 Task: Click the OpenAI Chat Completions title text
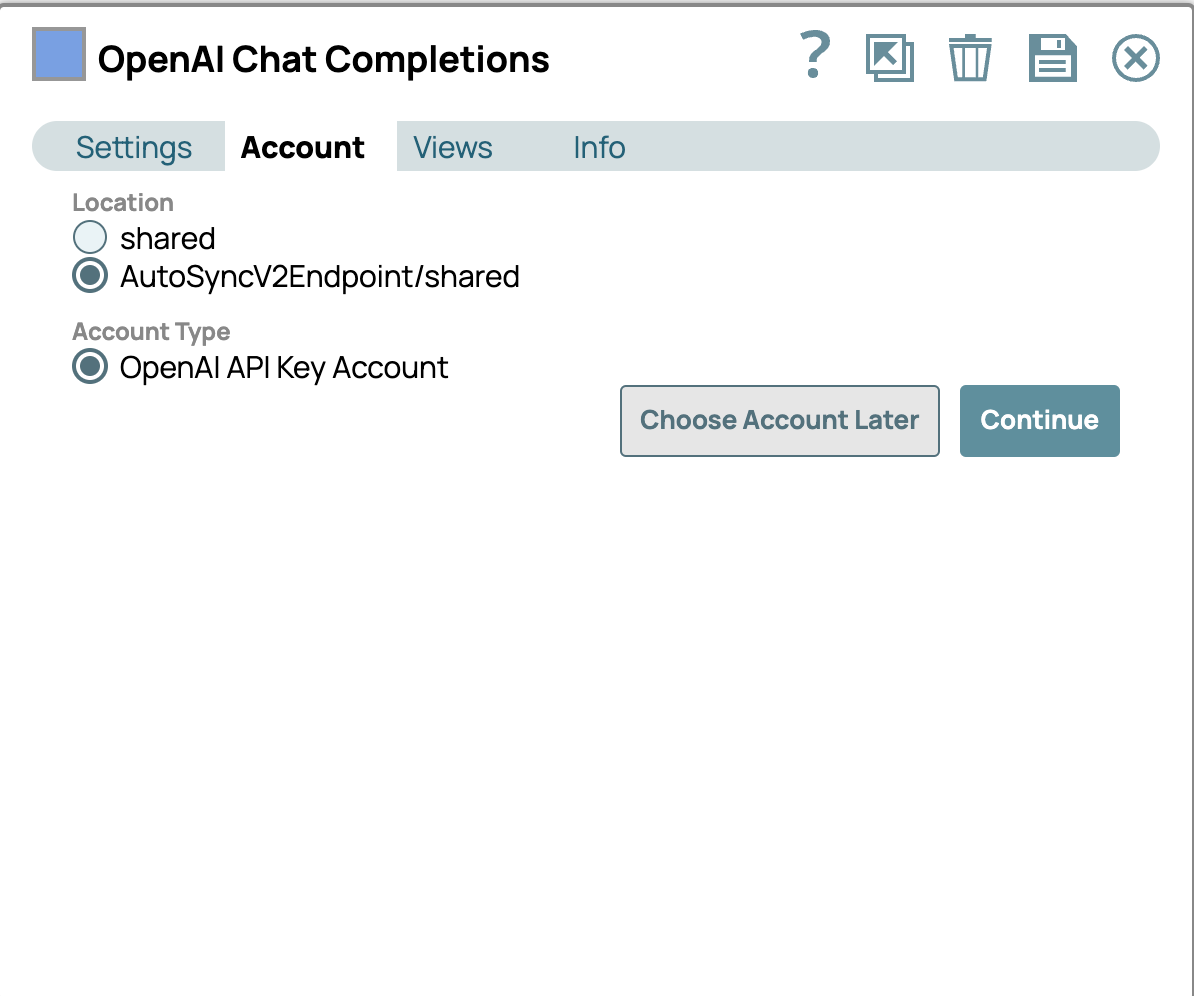coord(323,60)
